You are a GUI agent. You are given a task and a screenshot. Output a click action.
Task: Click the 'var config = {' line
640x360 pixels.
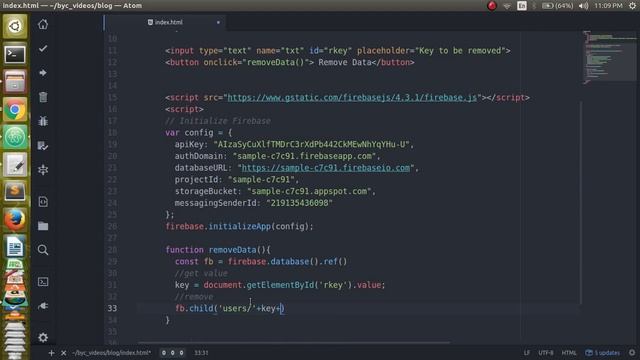(199, 133)
